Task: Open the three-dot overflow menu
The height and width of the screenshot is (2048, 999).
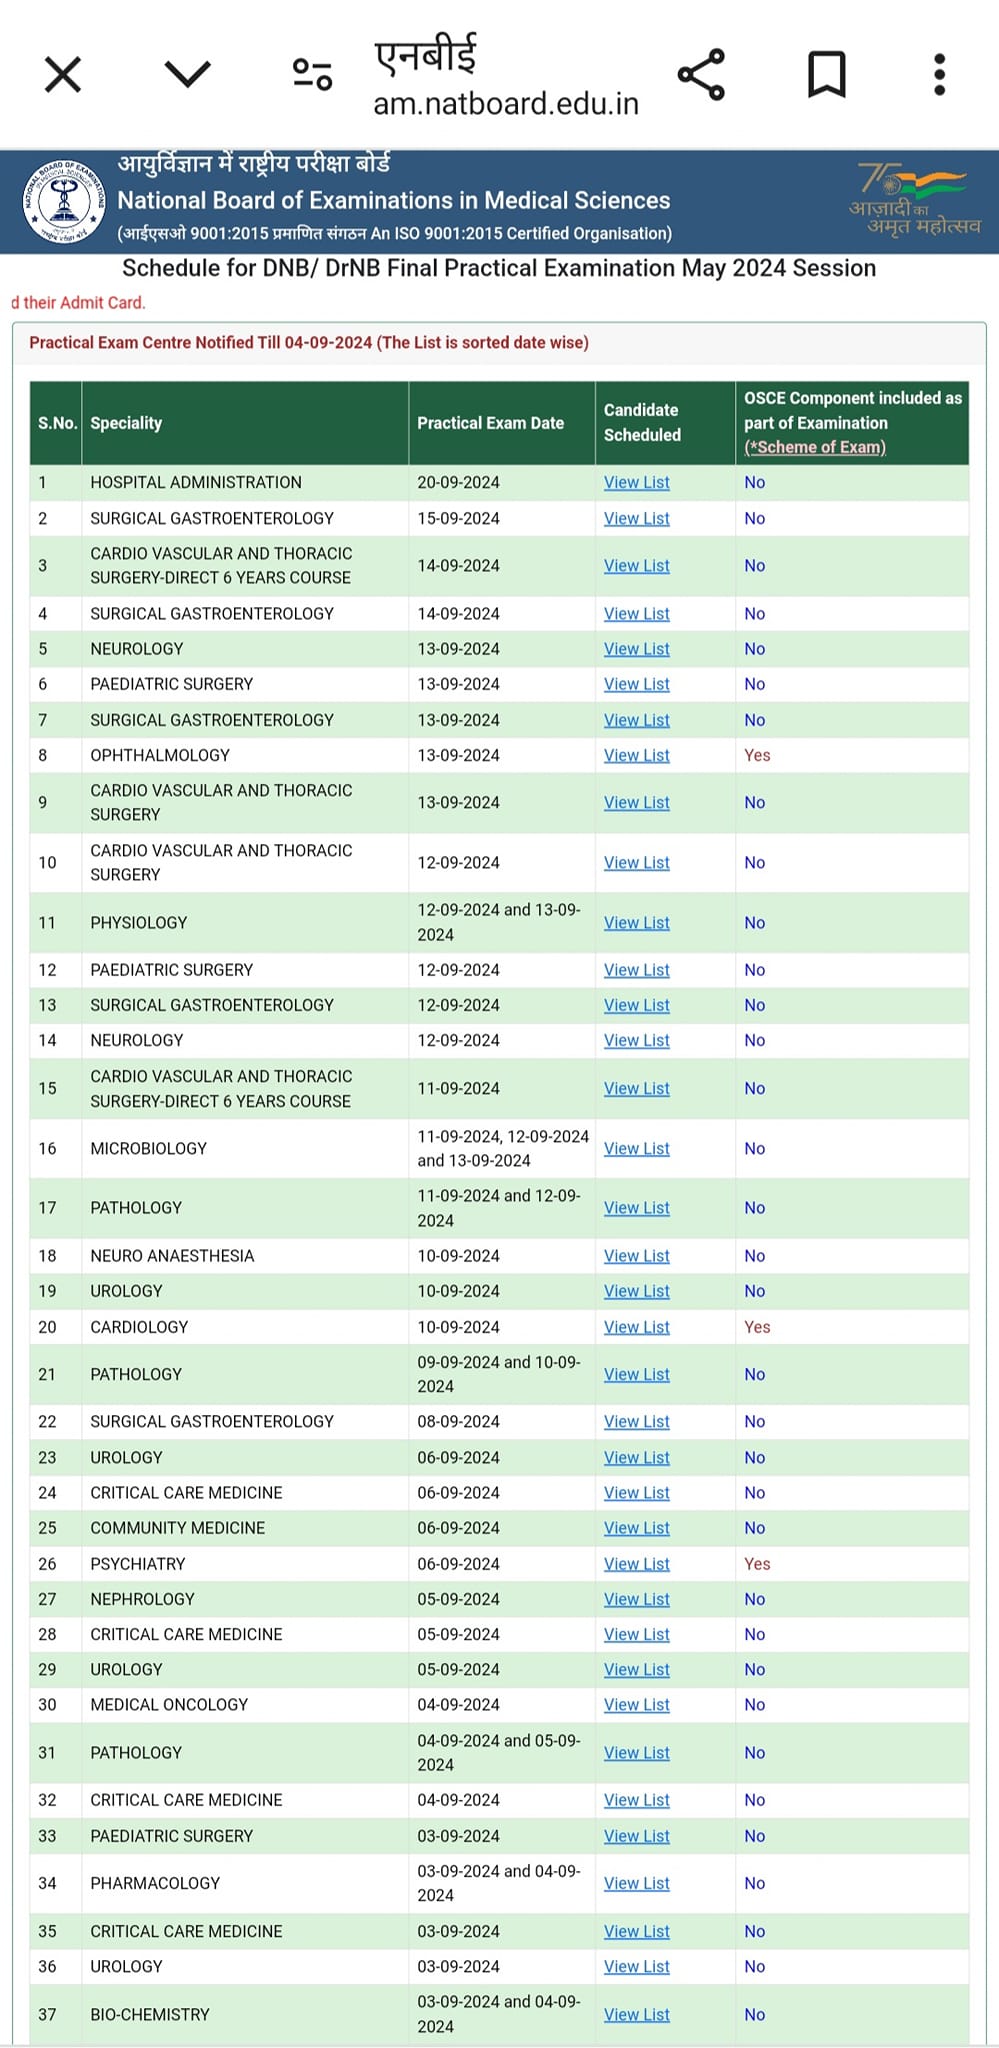Action: [939, 75]
